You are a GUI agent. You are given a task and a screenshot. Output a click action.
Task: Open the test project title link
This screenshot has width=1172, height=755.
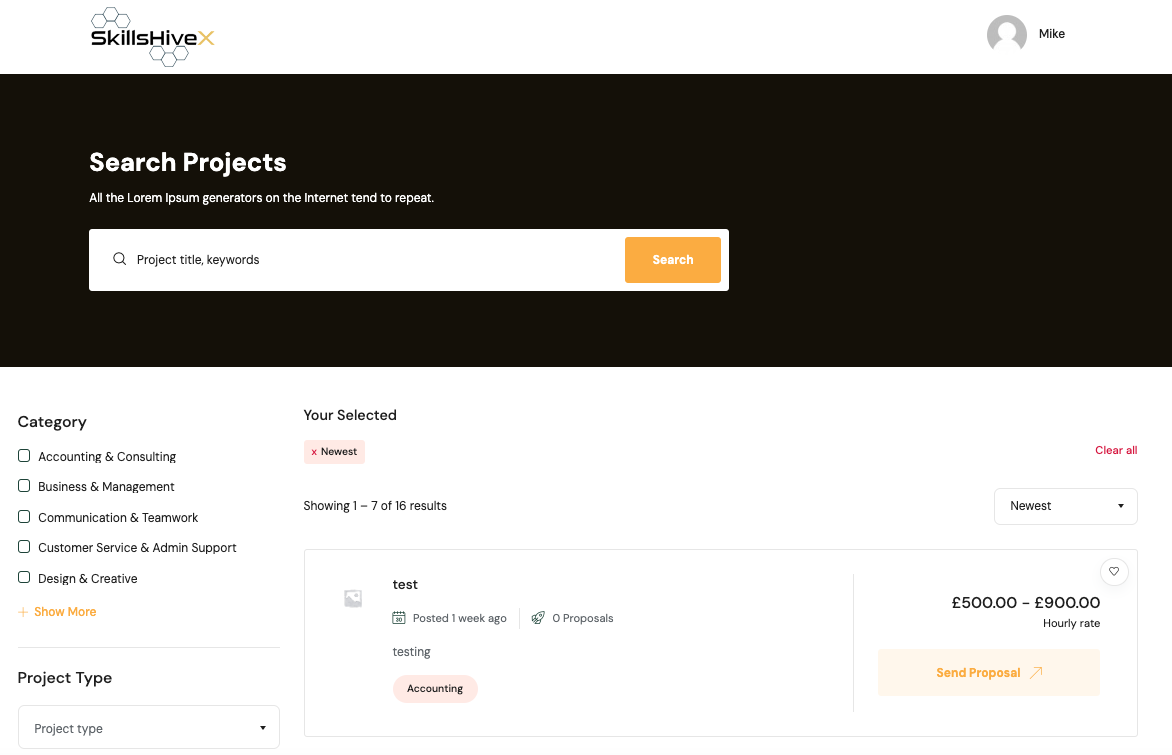tap(405, 585)
